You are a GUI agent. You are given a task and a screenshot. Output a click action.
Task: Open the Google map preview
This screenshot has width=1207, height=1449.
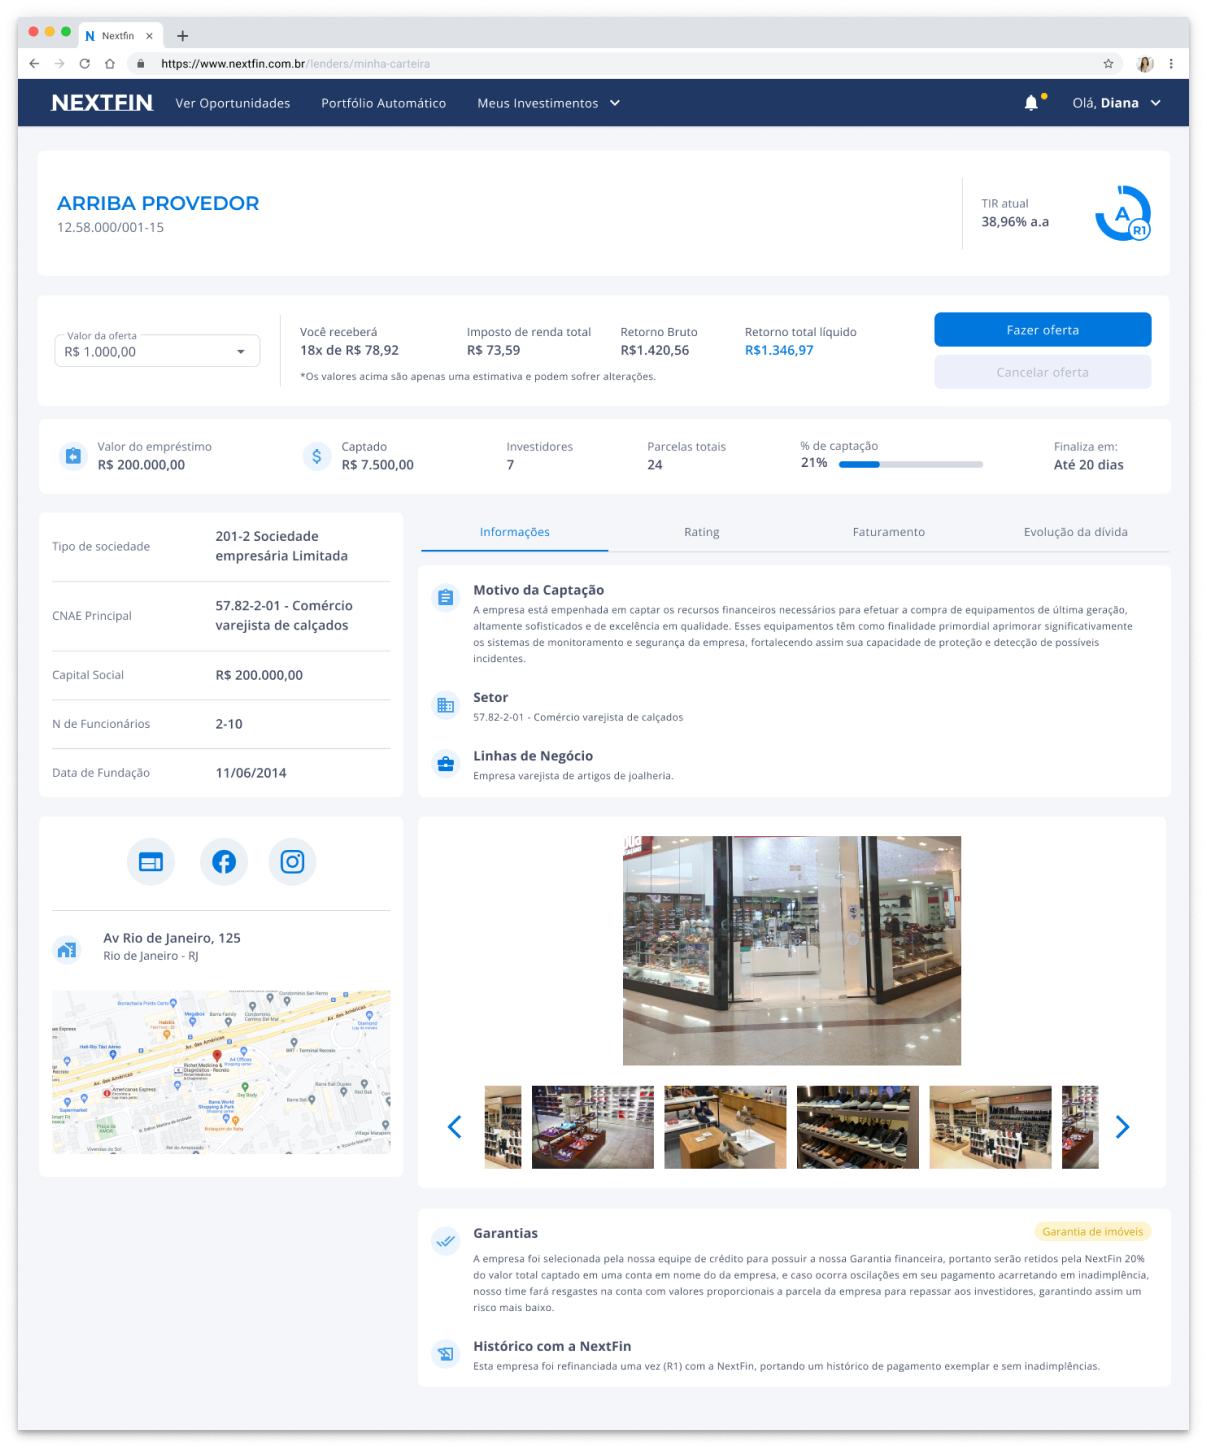(x=221, y=1072)
